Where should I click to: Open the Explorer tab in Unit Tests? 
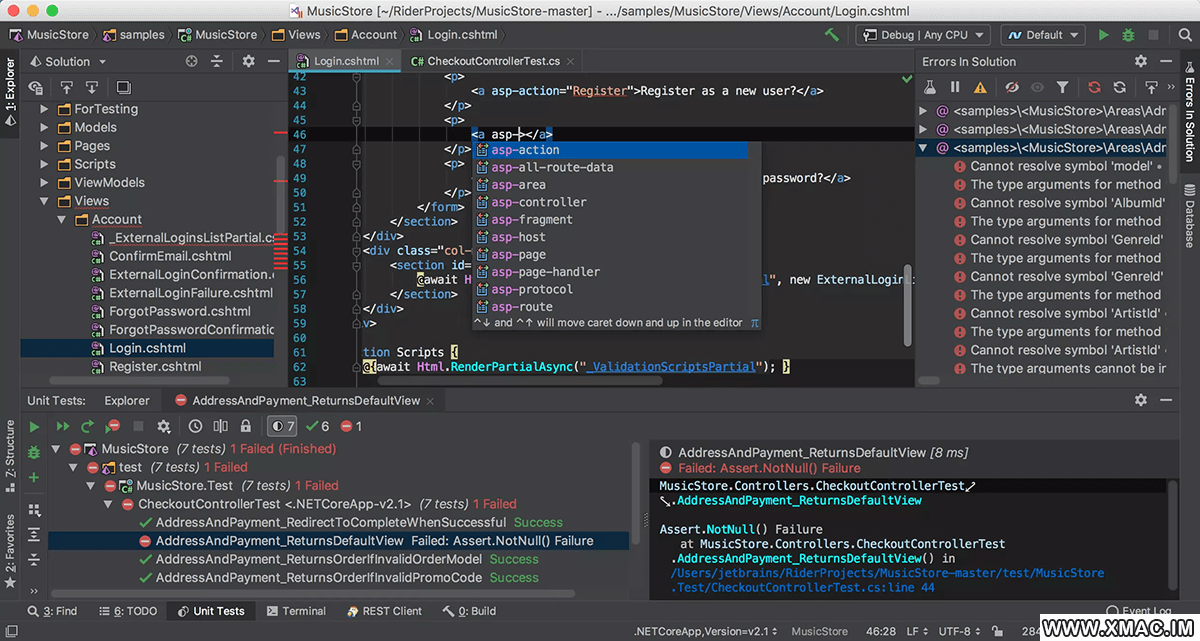click(x=127, y=400)
